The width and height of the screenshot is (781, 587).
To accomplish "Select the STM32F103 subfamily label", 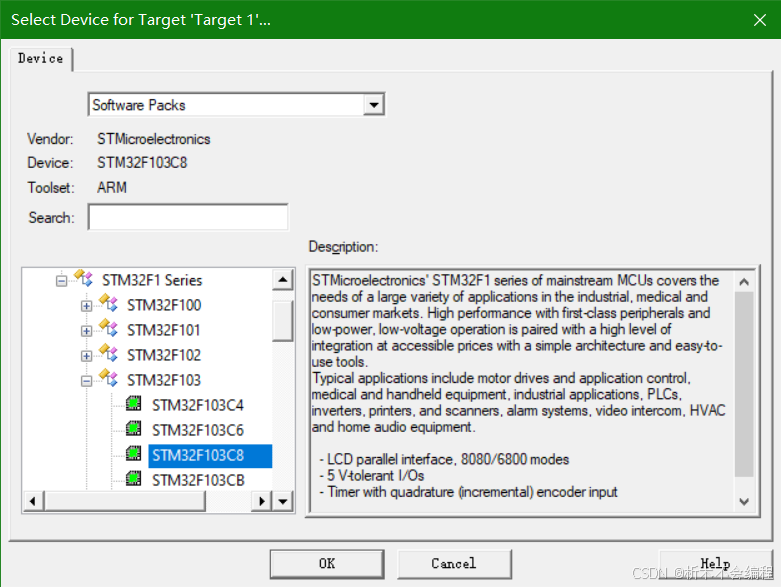I will tap(164, 380).
